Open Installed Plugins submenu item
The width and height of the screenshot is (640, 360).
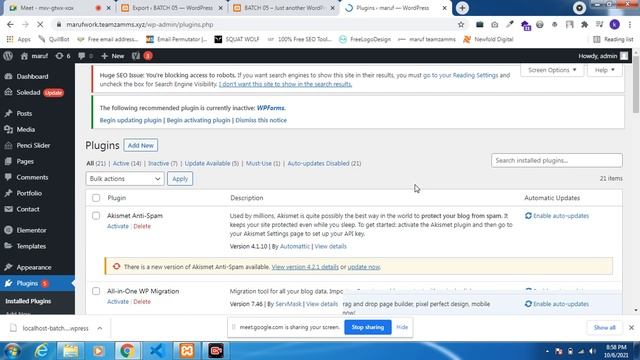point(28,301)
